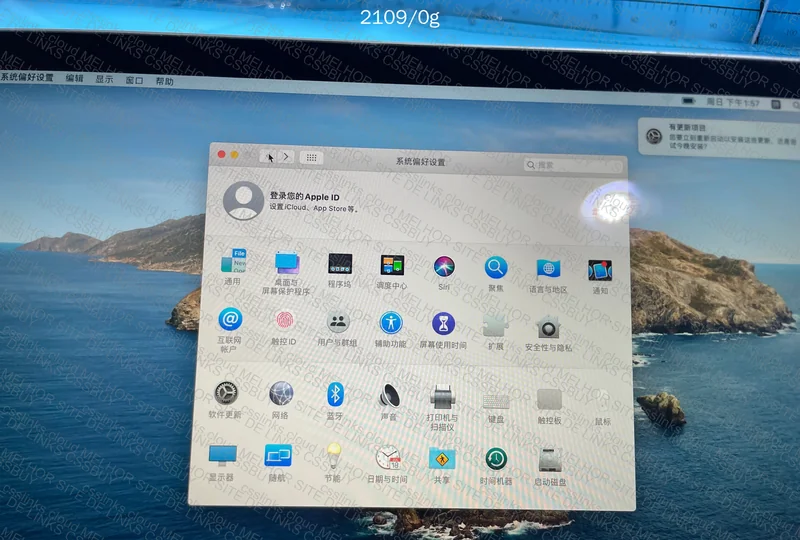
Task: Open the 帮助 (Help) menu
Action: pyautogui.click(x=165, y=81)
